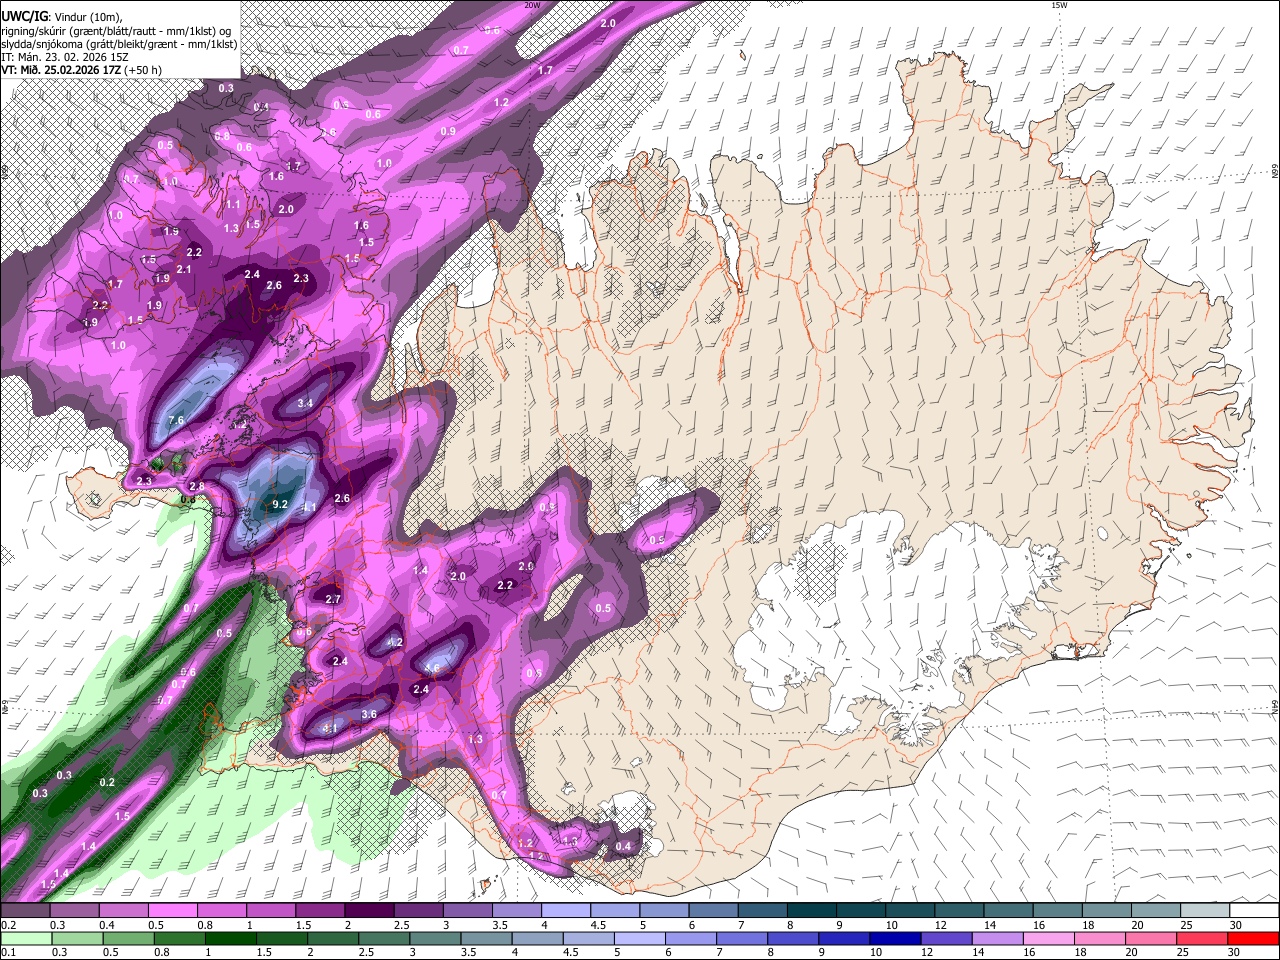The image size is (1280, 960).
Task: Select the pale green 0.1–0.3 swatch in lower legend
Action: click(25, 938)
